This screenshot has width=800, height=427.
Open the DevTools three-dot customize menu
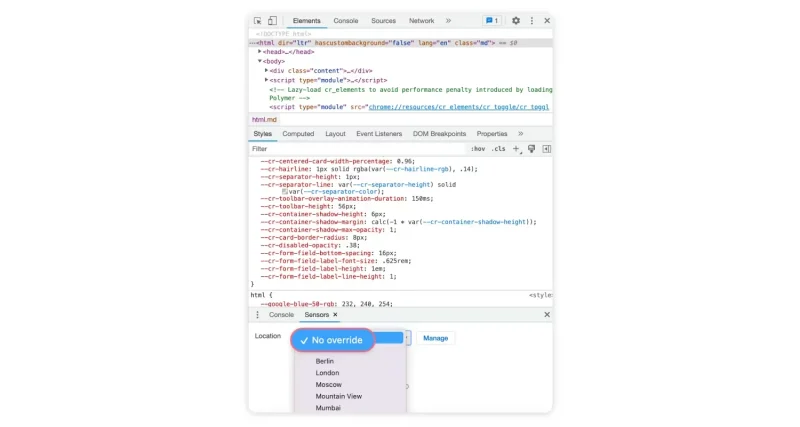click(532, 20)
